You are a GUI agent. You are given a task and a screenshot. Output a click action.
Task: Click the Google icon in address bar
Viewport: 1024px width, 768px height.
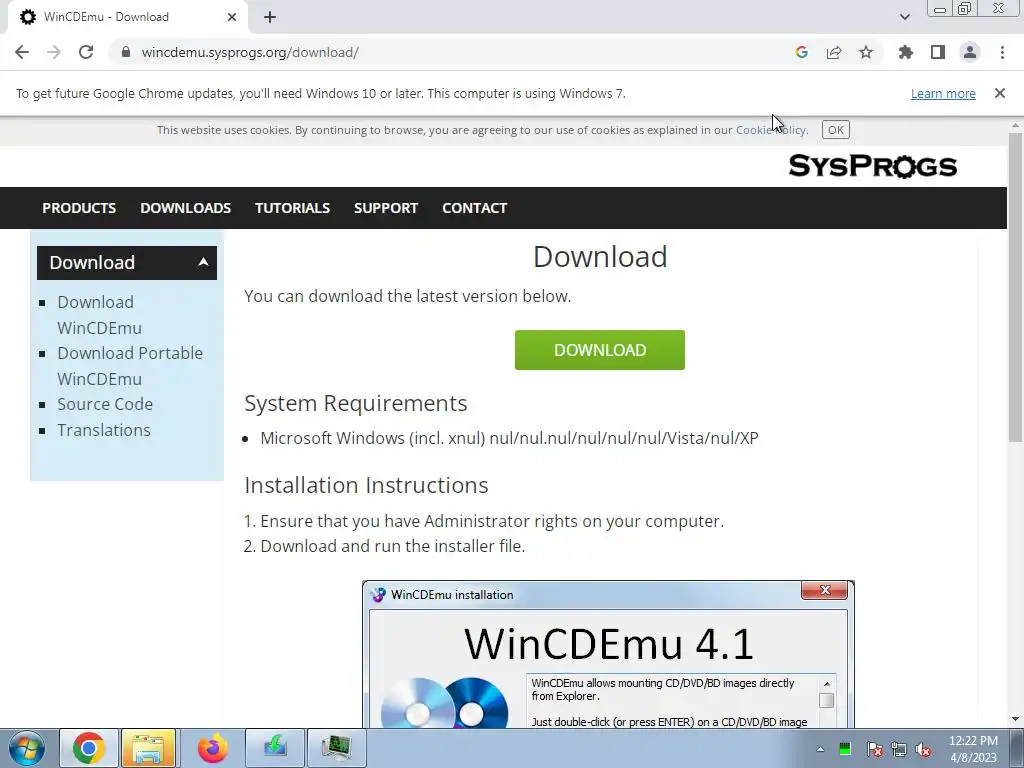point(802,52)
